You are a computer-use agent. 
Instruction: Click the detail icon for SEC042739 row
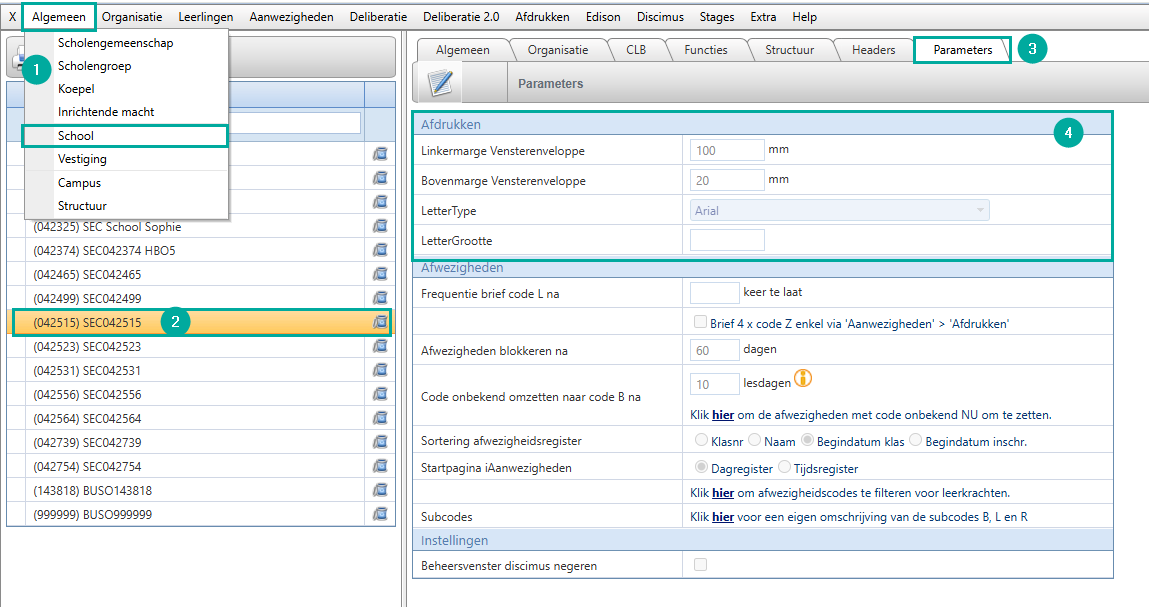tap(380, 442)
